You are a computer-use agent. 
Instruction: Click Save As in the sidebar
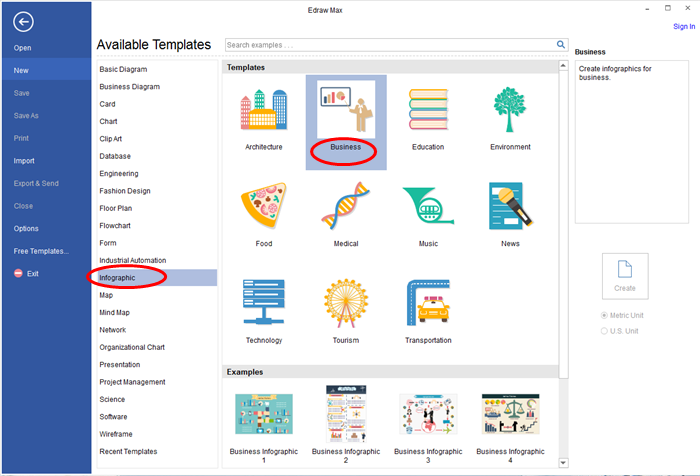pyautogui.click(x=26, y=116)
